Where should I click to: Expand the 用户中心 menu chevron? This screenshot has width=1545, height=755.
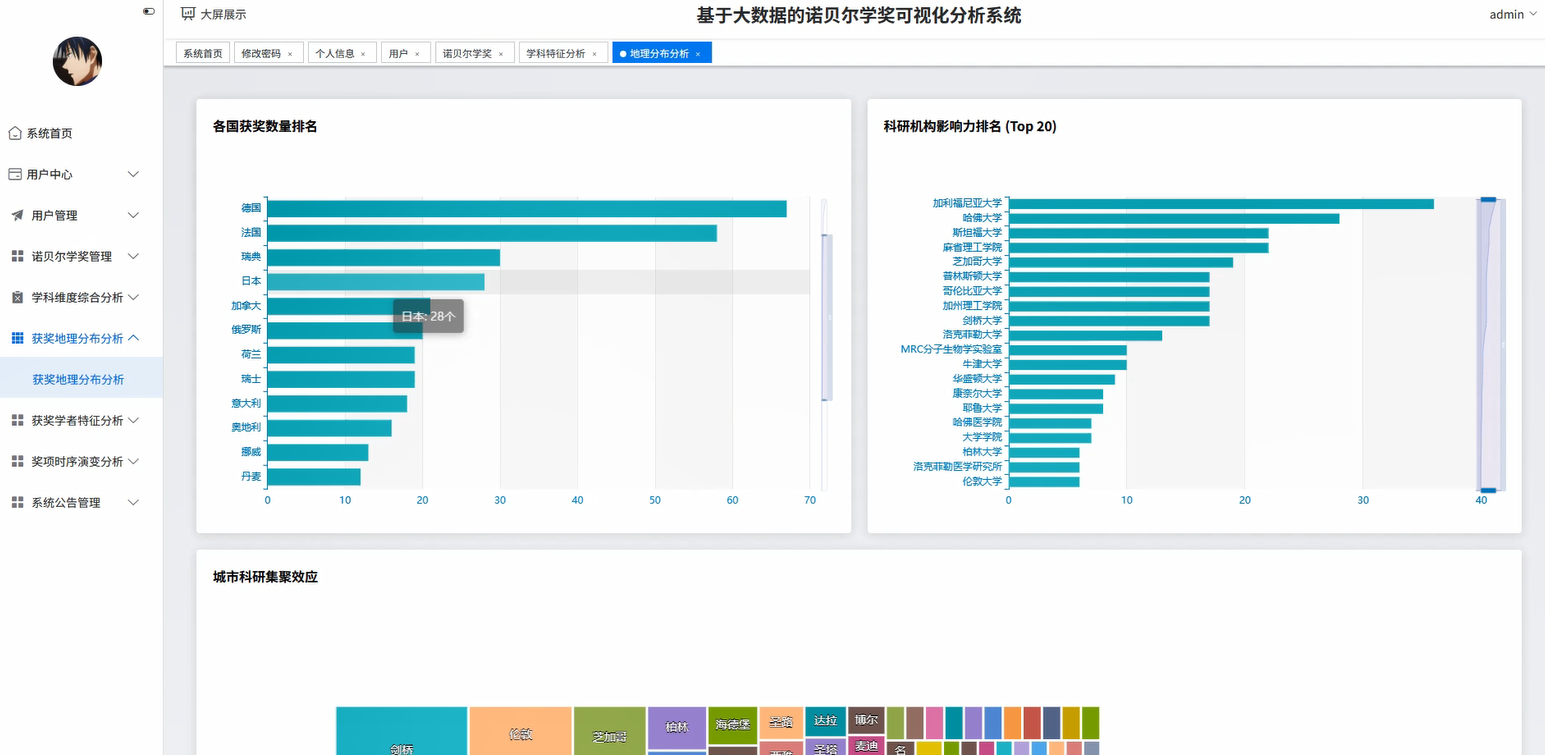[x=134, y=174]
